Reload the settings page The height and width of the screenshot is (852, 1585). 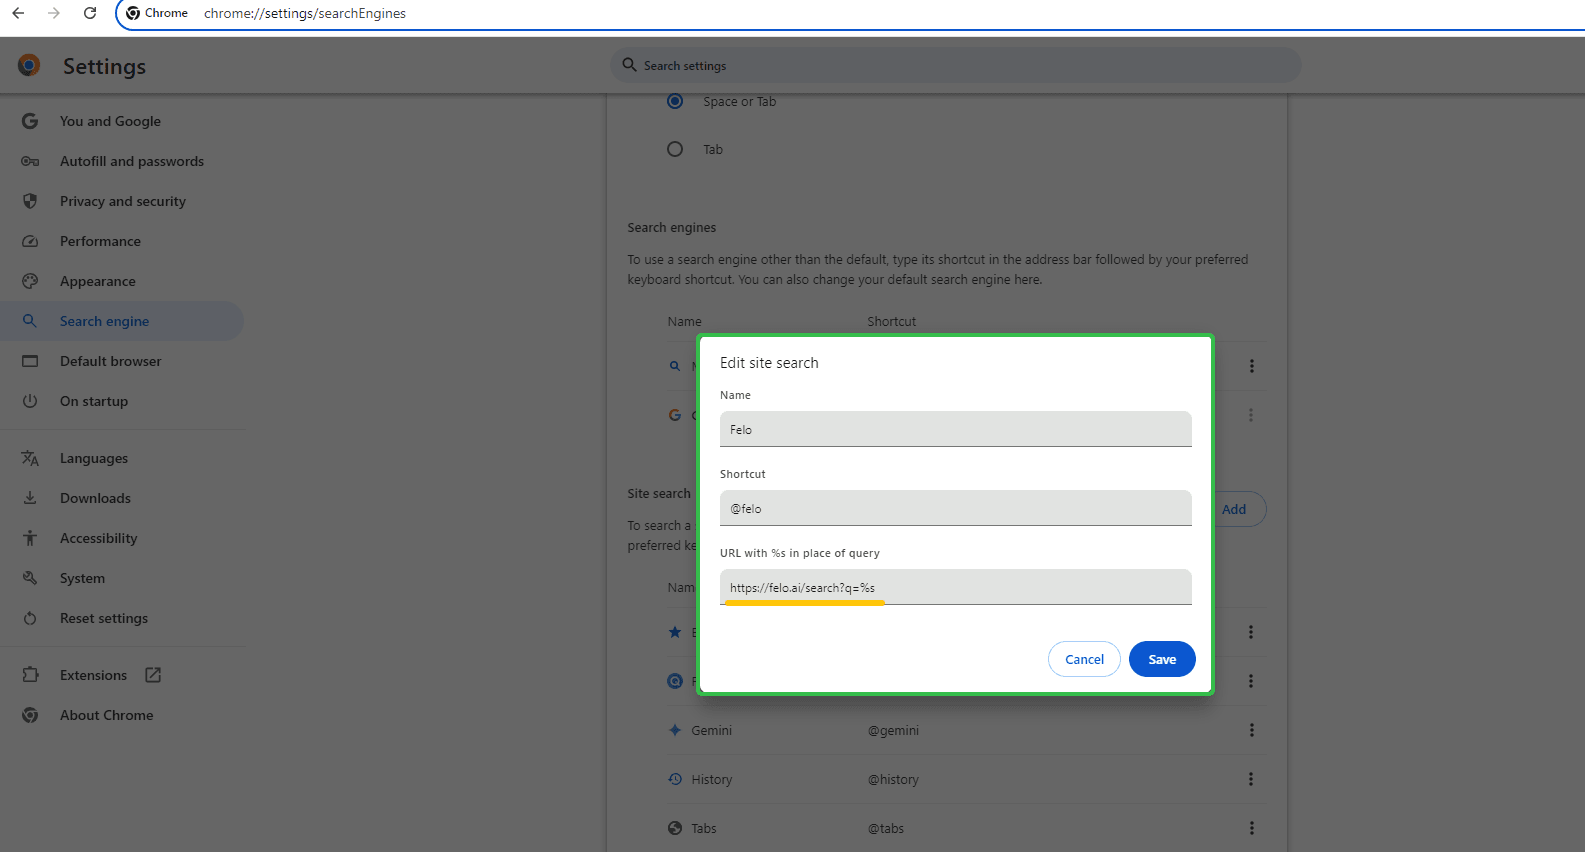pyautogui.click(x=90, y=13)
